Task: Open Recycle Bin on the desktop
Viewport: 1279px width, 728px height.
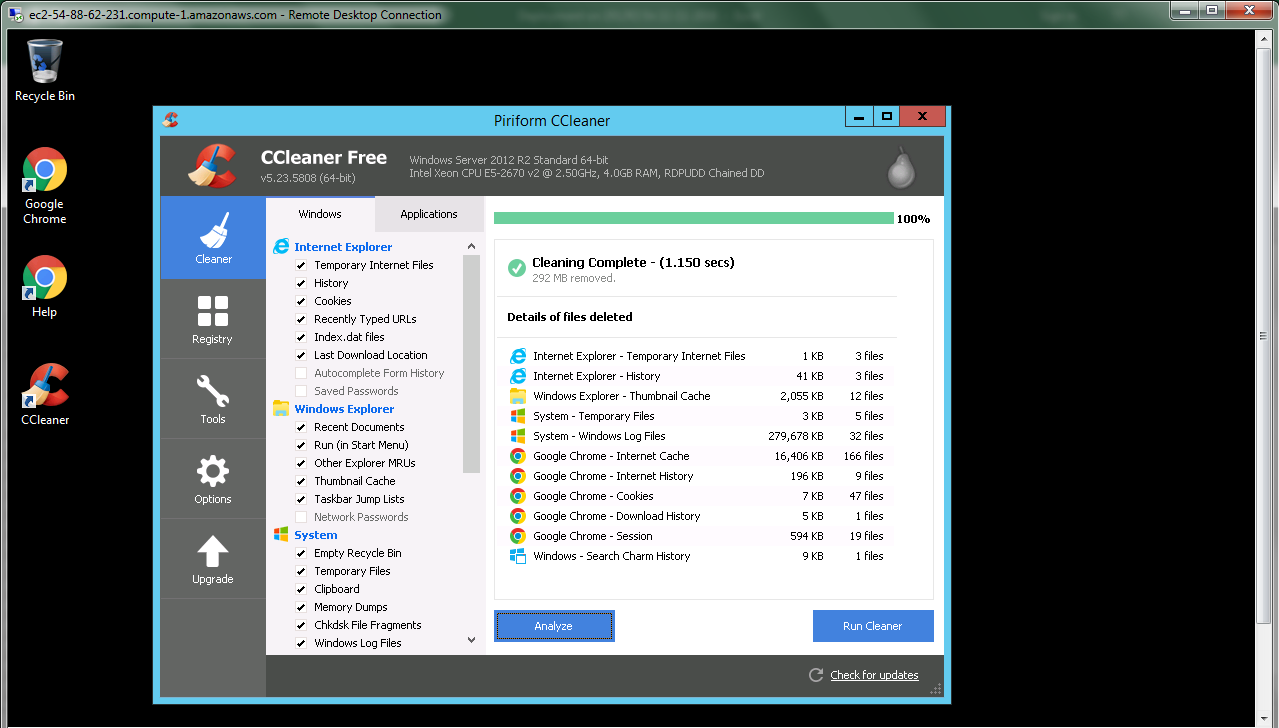Action: click(x=45, y=70)
